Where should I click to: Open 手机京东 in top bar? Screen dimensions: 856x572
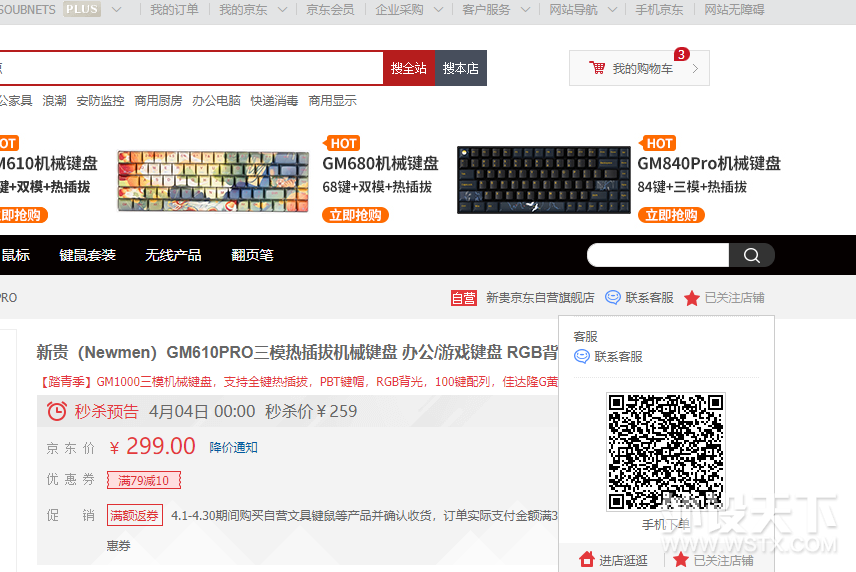(x=659, y=10)
